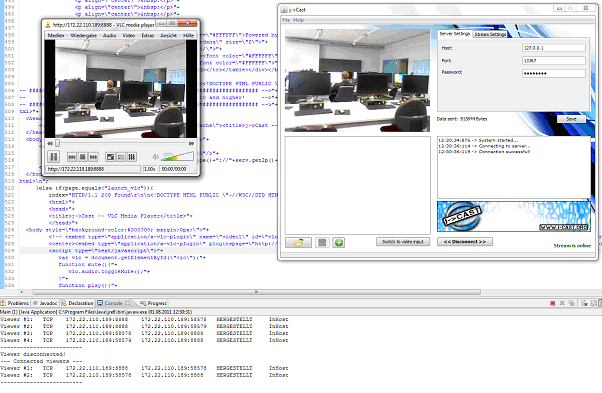Image resolution: width=602 pixels, height=393 pixels.
Task: Select the Server Settings tab
Action: [x=455, y=34]
